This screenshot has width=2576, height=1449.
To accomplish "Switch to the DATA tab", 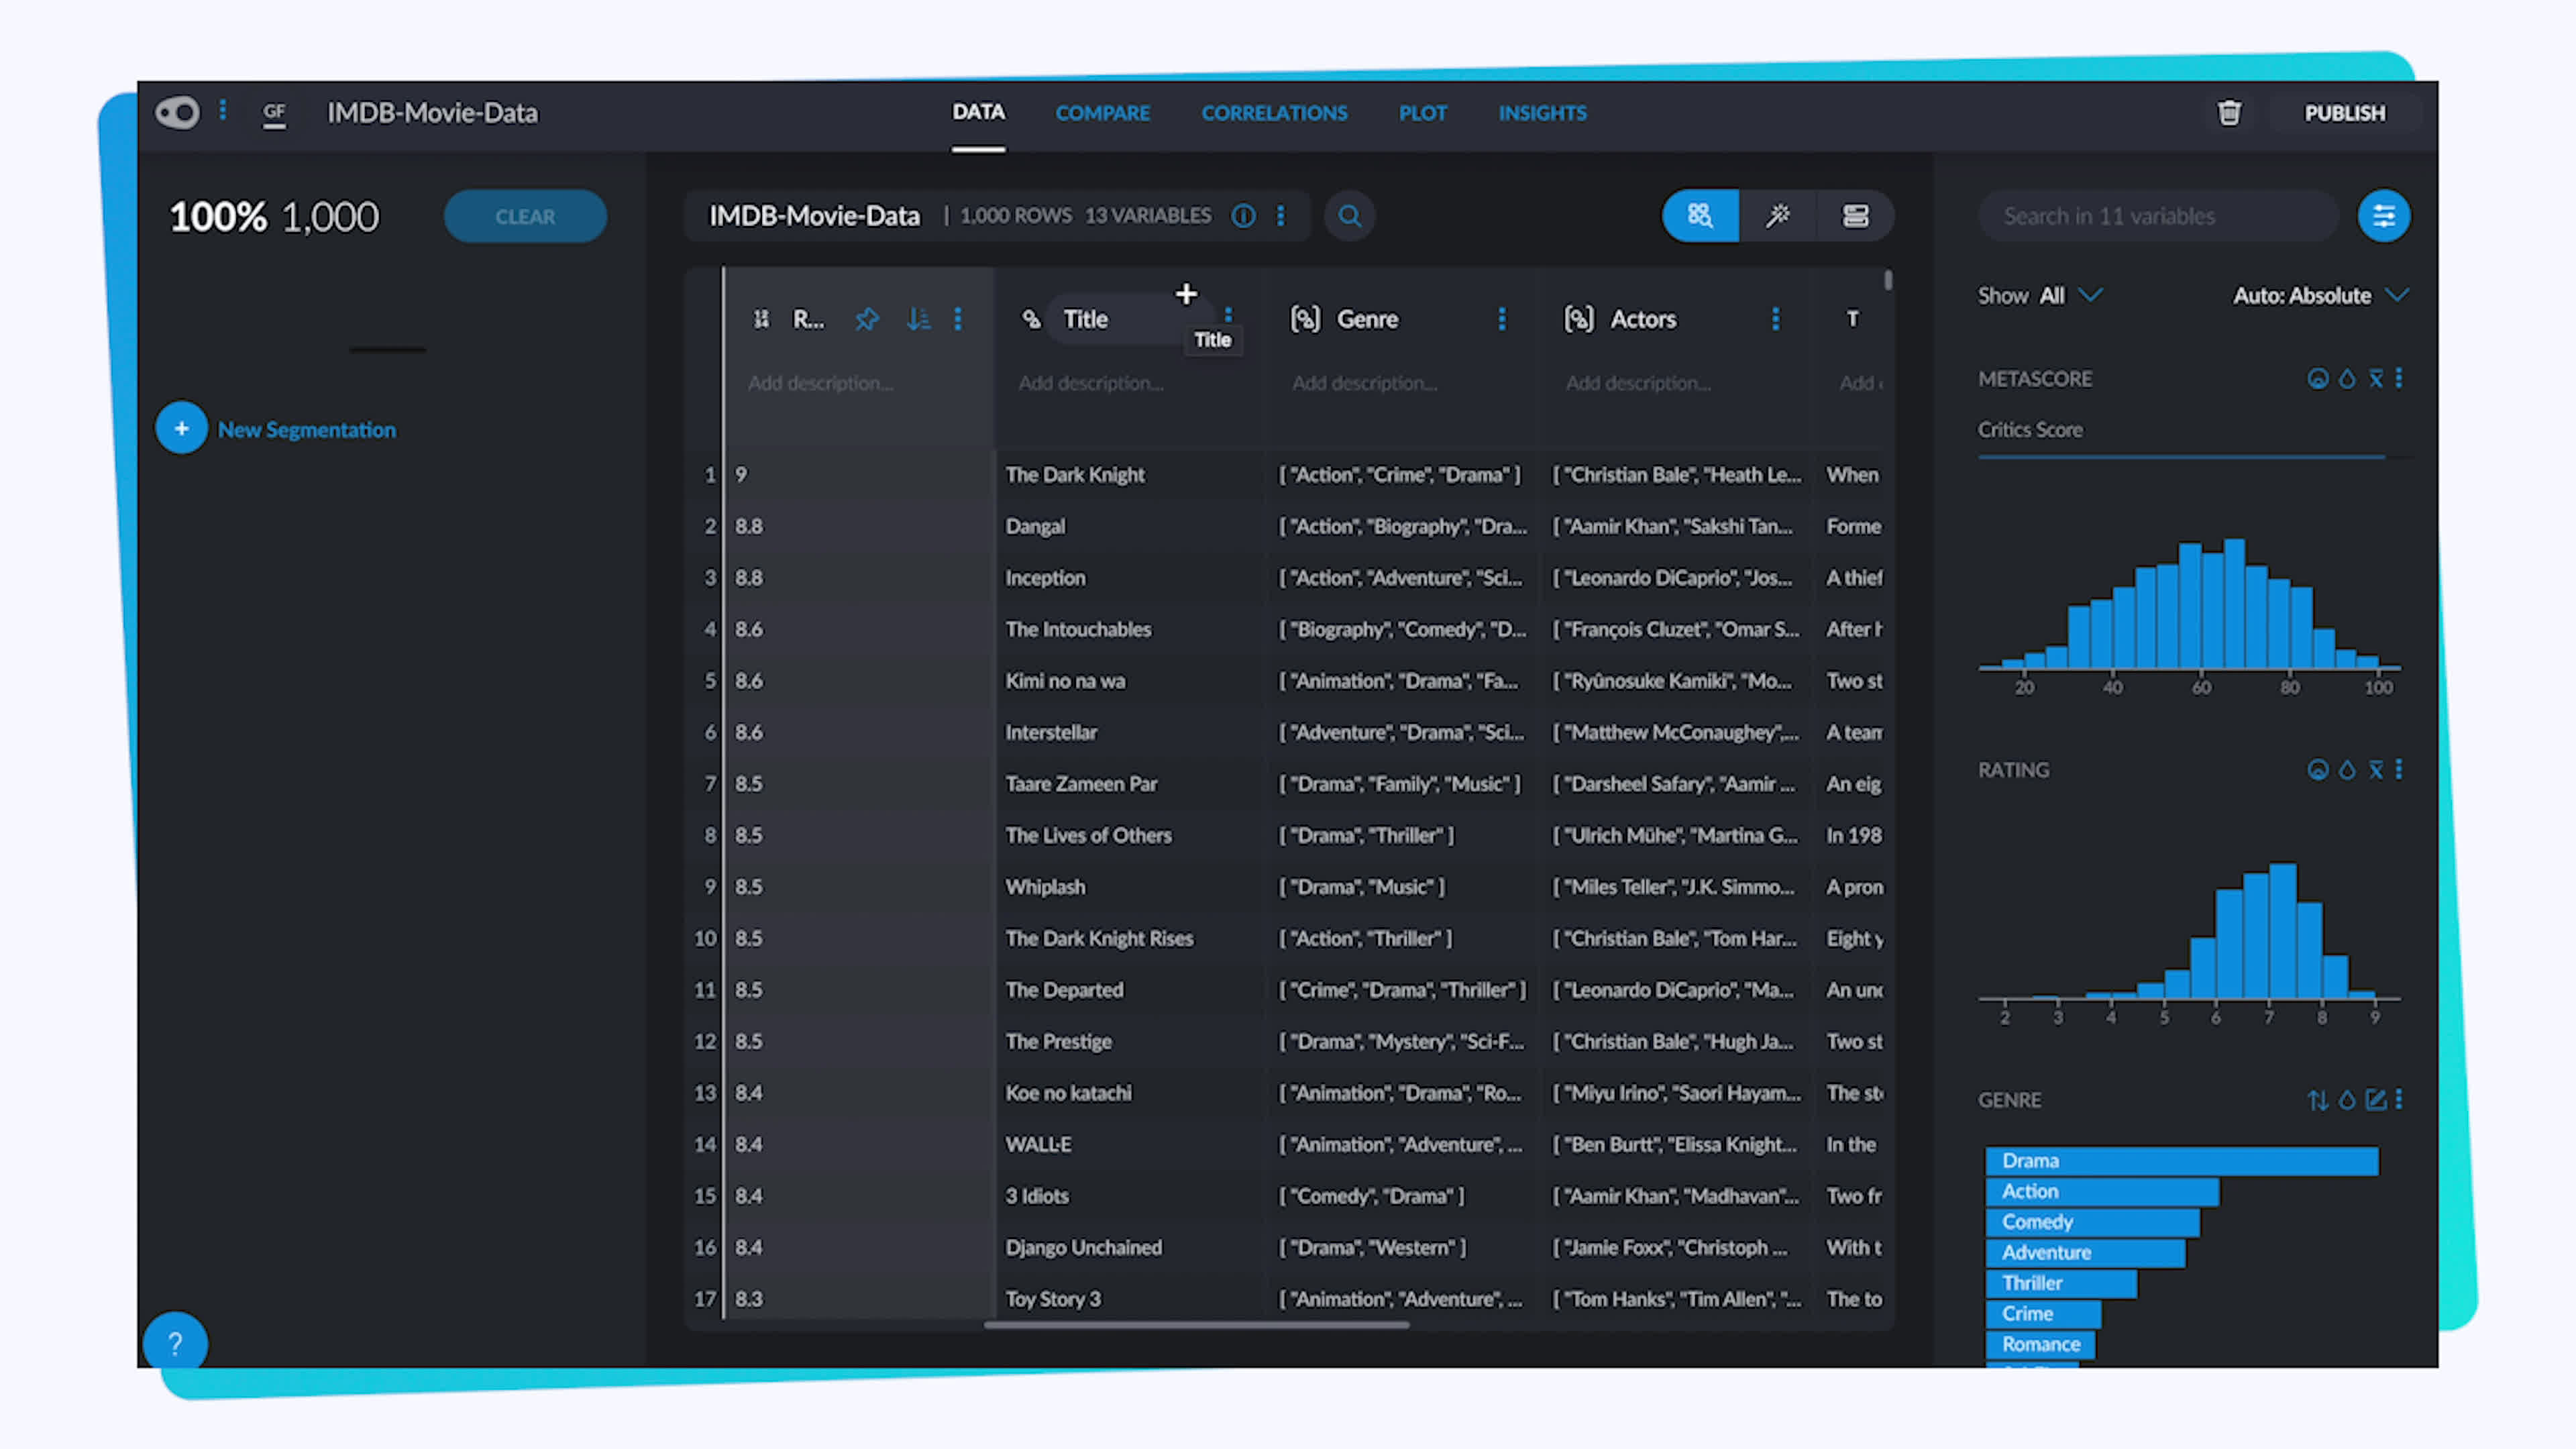I will (x=978, y=112).
